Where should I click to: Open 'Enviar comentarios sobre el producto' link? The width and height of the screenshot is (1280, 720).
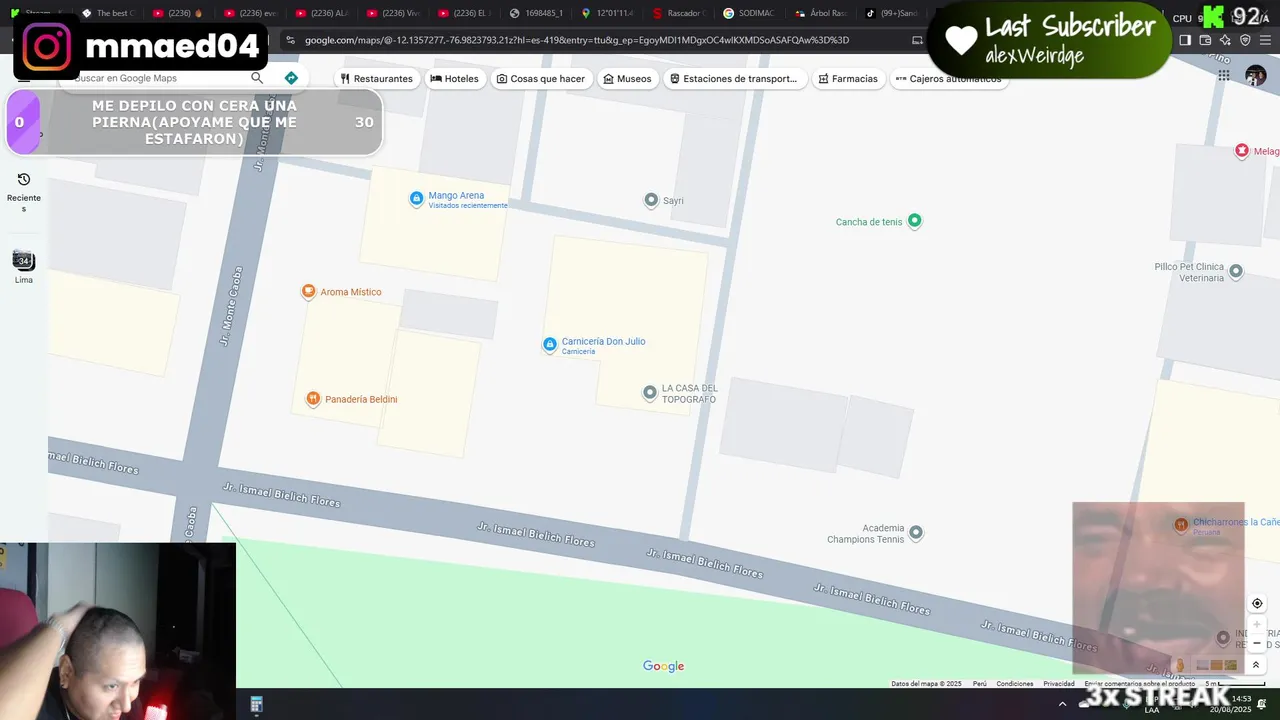point(1139,684)
